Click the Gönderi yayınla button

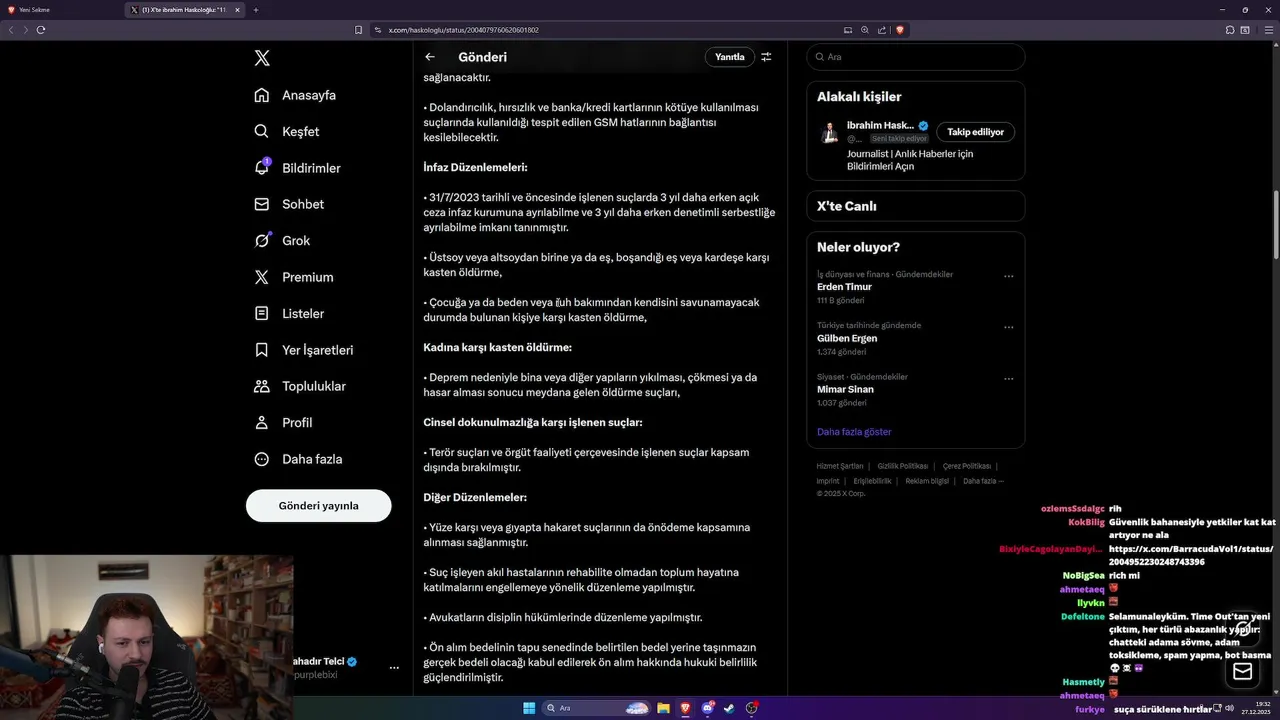[x=318, y=506]
